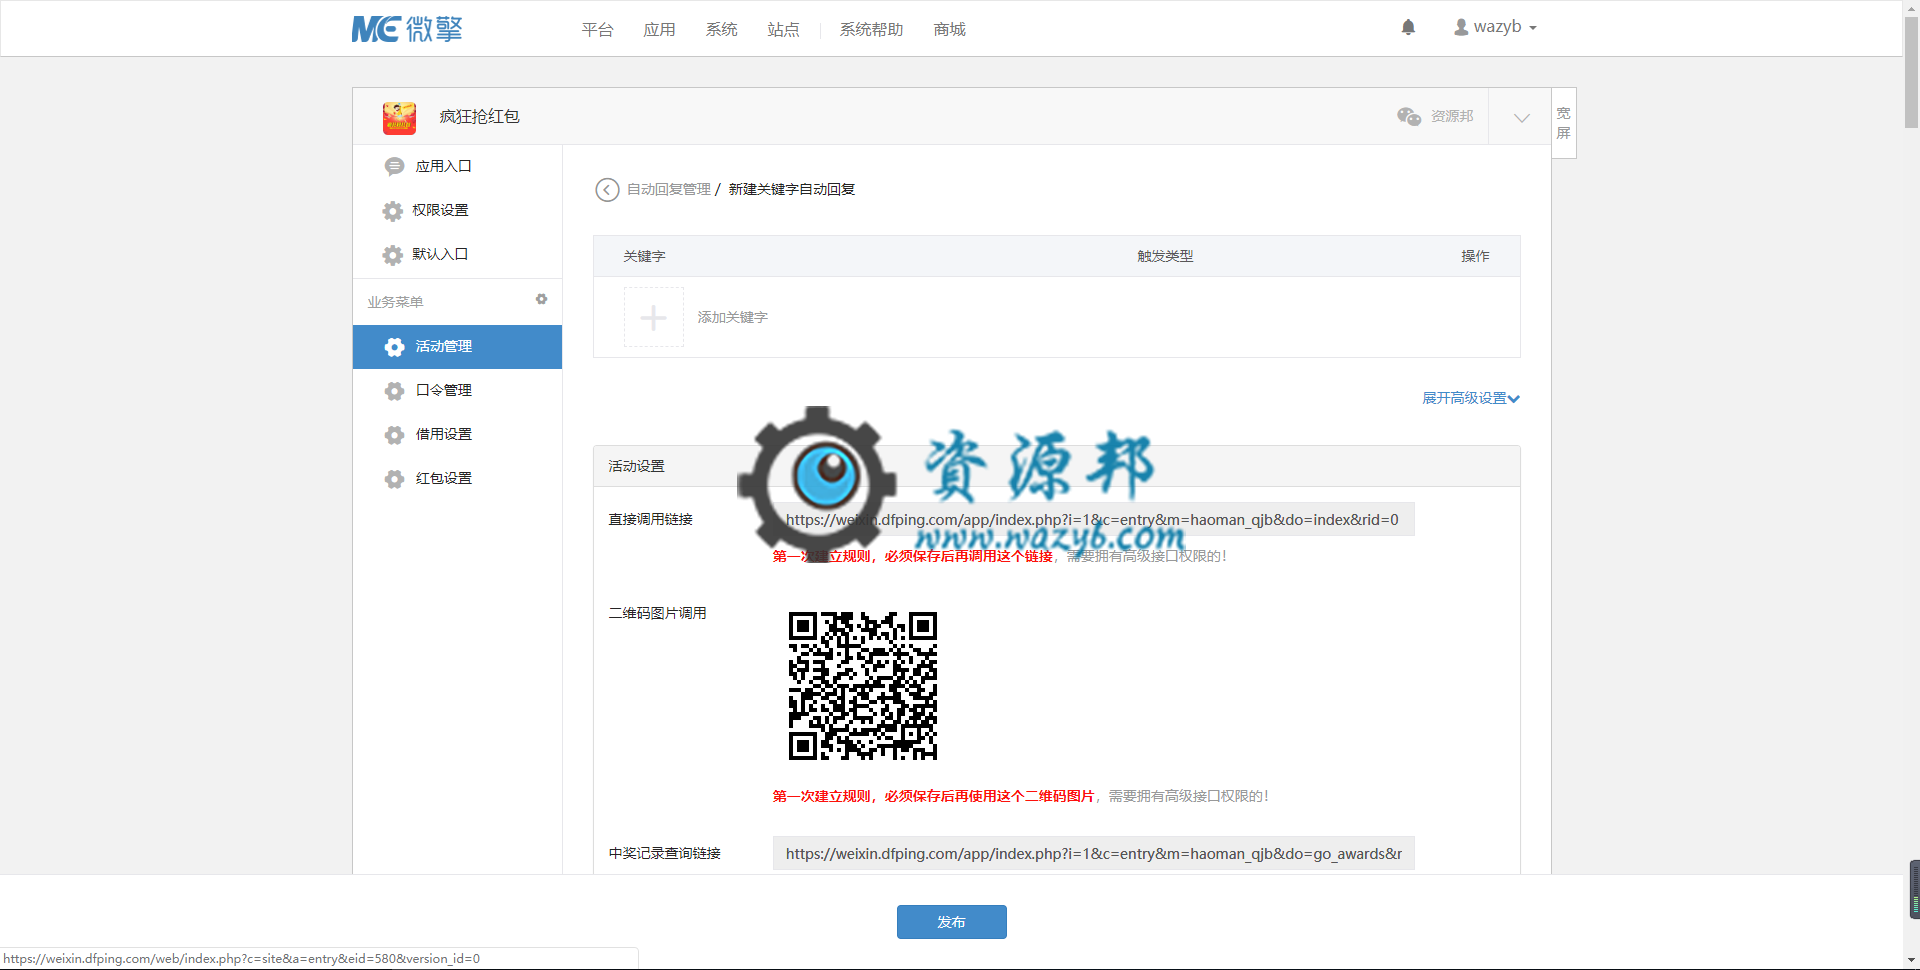The image size is (1920, 970).
Task: Click the page vertical scrollbar
Action: point(1911,74)
